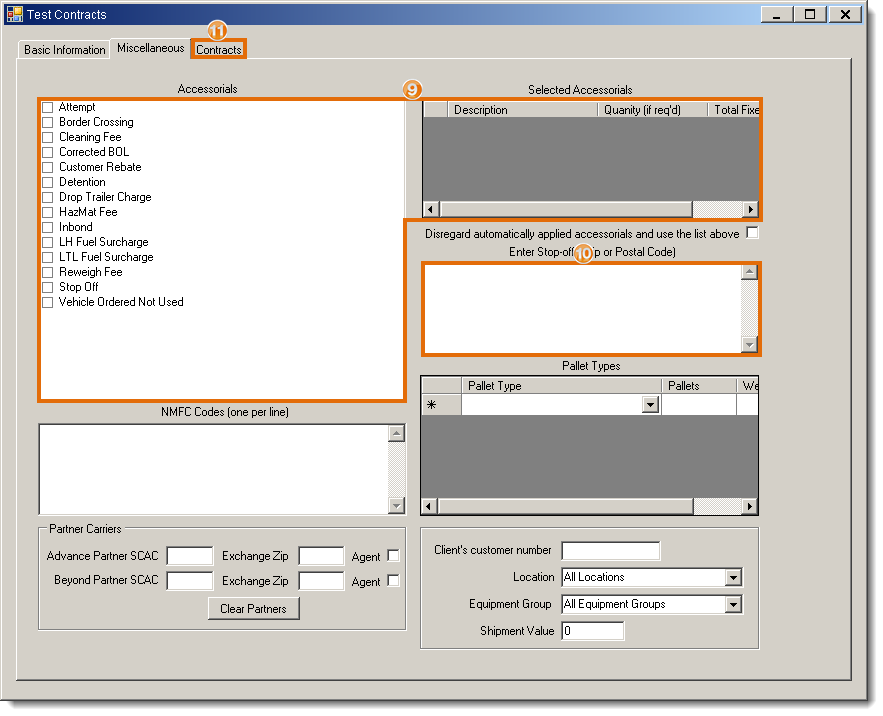Screen dimensions: 883x716
Task: Click the Advance Partner SCAC field
Action: 189,556
